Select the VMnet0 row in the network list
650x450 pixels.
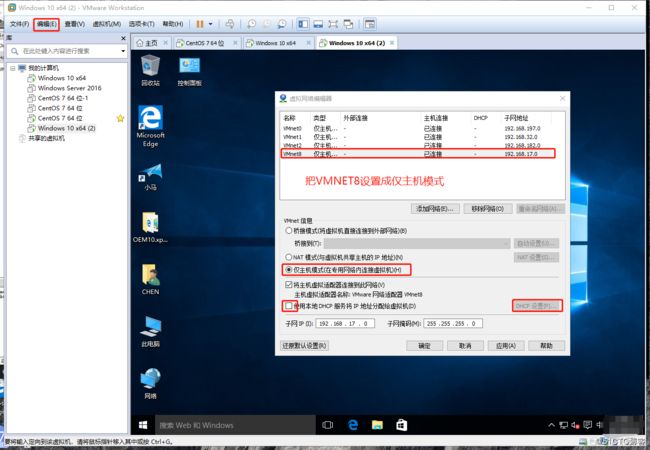click(x=417, y=128)
